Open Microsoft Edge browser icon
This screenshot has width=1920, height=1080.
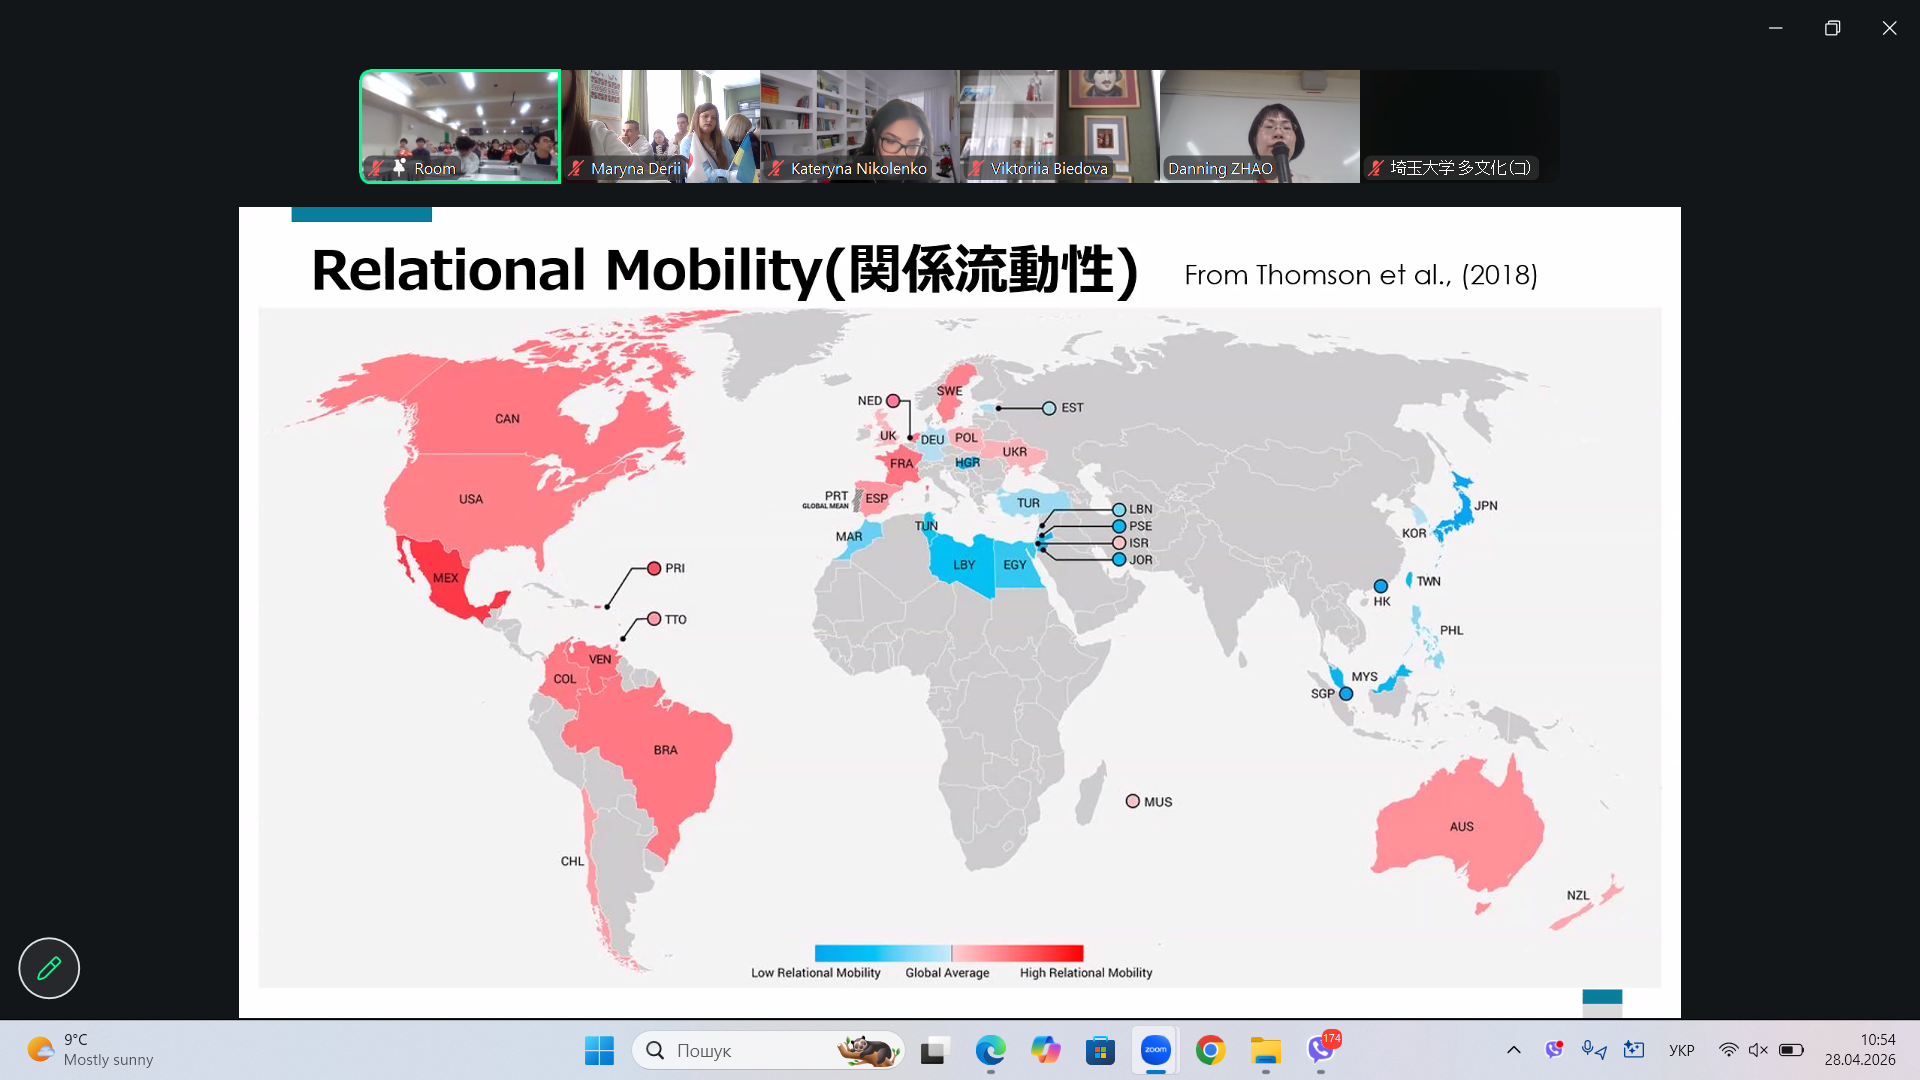tap(990, 1050)
